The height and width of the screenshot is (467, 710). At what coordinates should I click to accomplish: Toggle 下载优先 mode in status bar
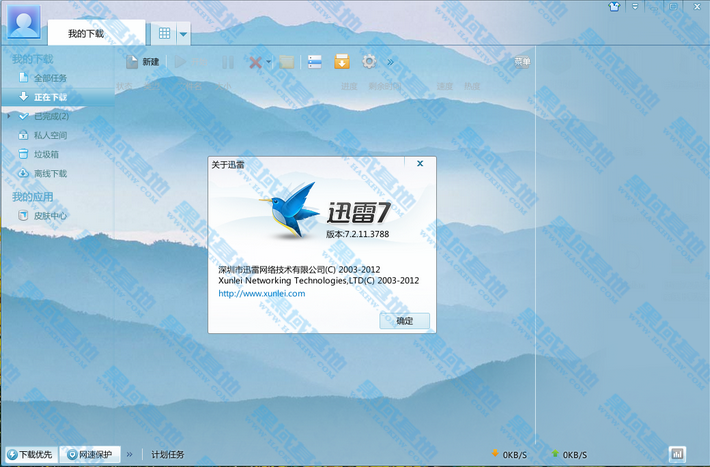pyautogui.click(x=31, y=454)
